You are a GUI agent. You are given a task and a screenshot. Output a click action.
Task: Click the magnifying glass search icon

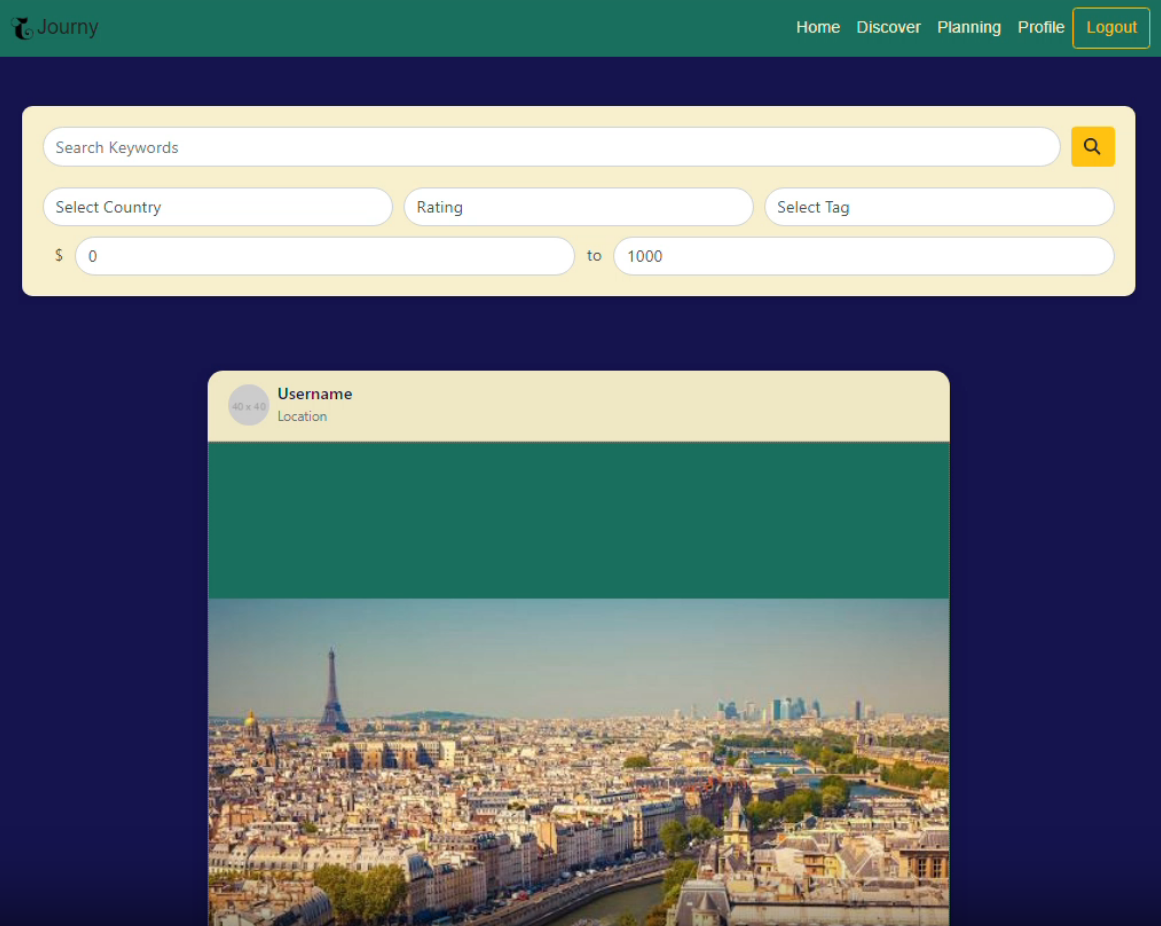[x=1092, y=146]
